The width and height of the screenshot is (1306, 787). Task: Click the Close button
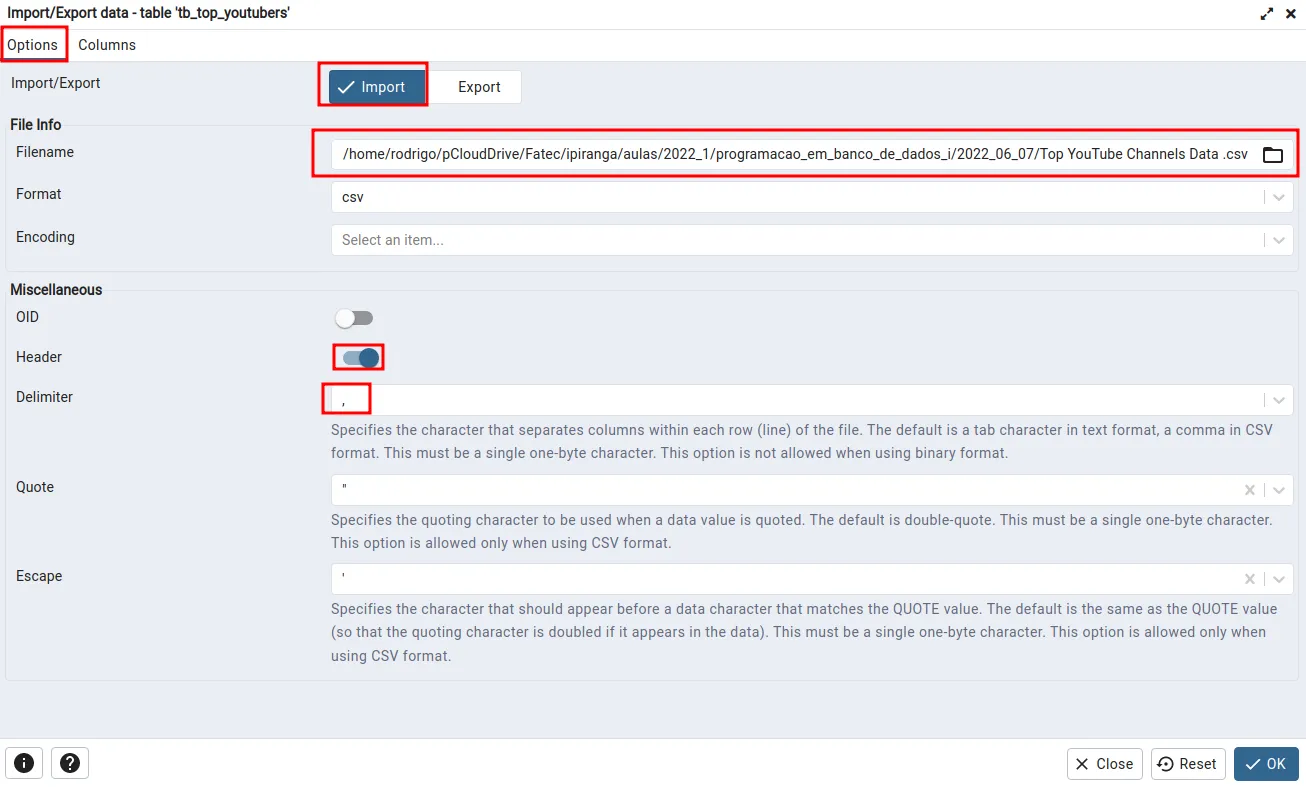1105,764
